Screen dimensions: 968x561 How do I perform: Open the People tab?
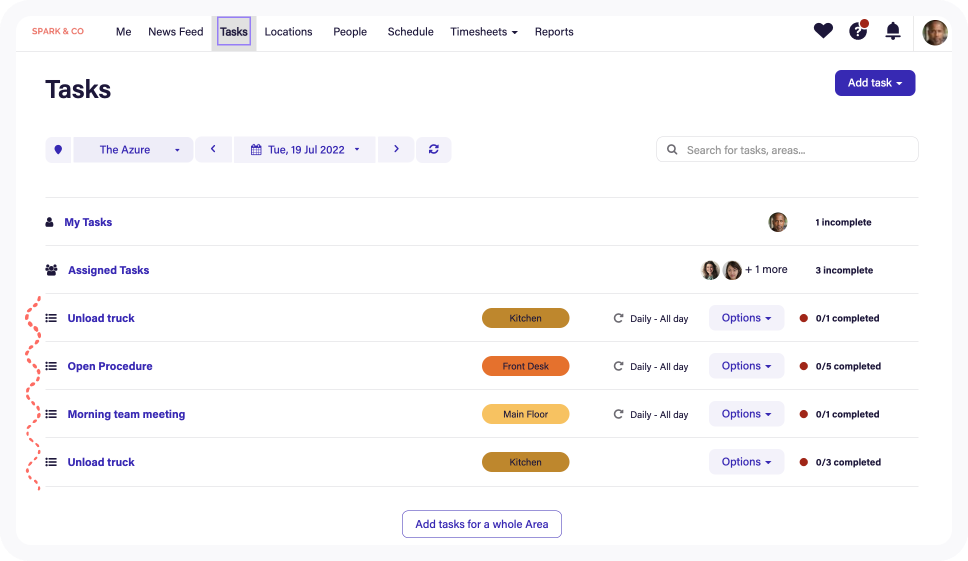point(350,32)
